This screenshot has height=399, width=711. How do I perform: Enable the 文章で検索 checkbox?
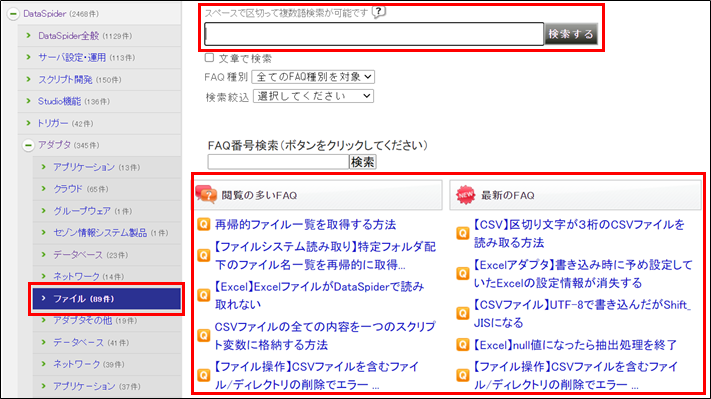209,58
